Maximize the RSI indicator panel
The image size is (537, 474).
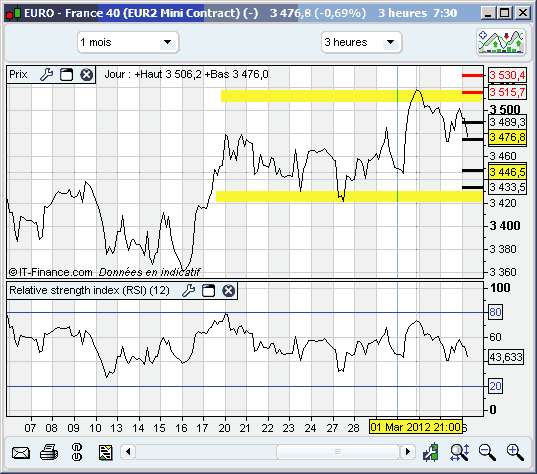click(x=209, y=290)
